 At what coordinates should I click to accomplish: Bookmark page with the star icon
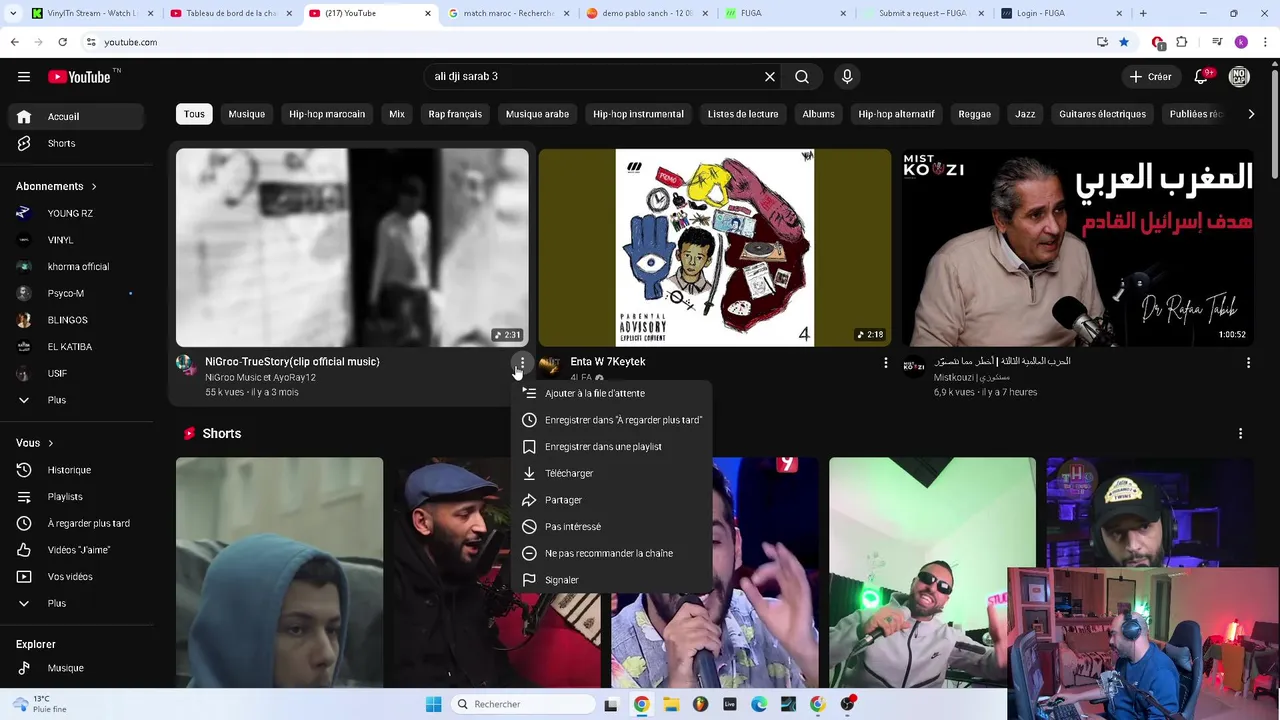pos(1124,42)
